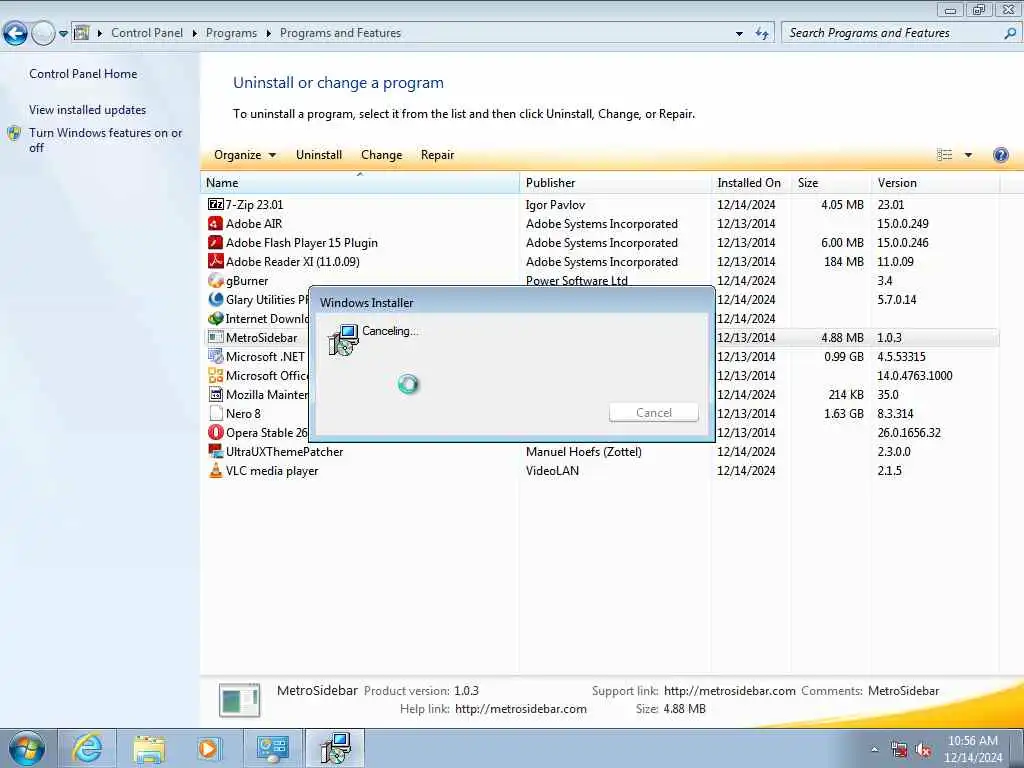Click the Adobe Reader XI icon
This screenshot has height=768, width=1024.
(216, 261)
